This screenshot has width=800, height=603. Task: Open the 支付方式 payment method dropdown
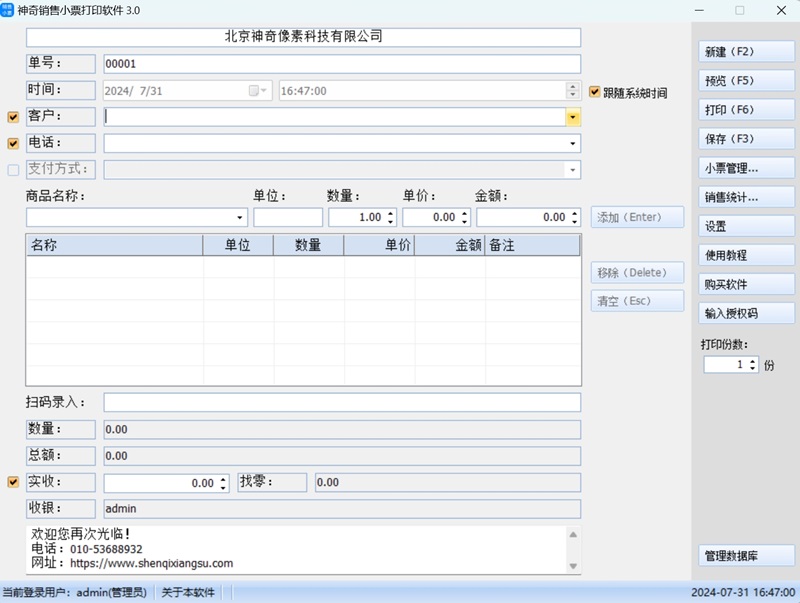572,169
